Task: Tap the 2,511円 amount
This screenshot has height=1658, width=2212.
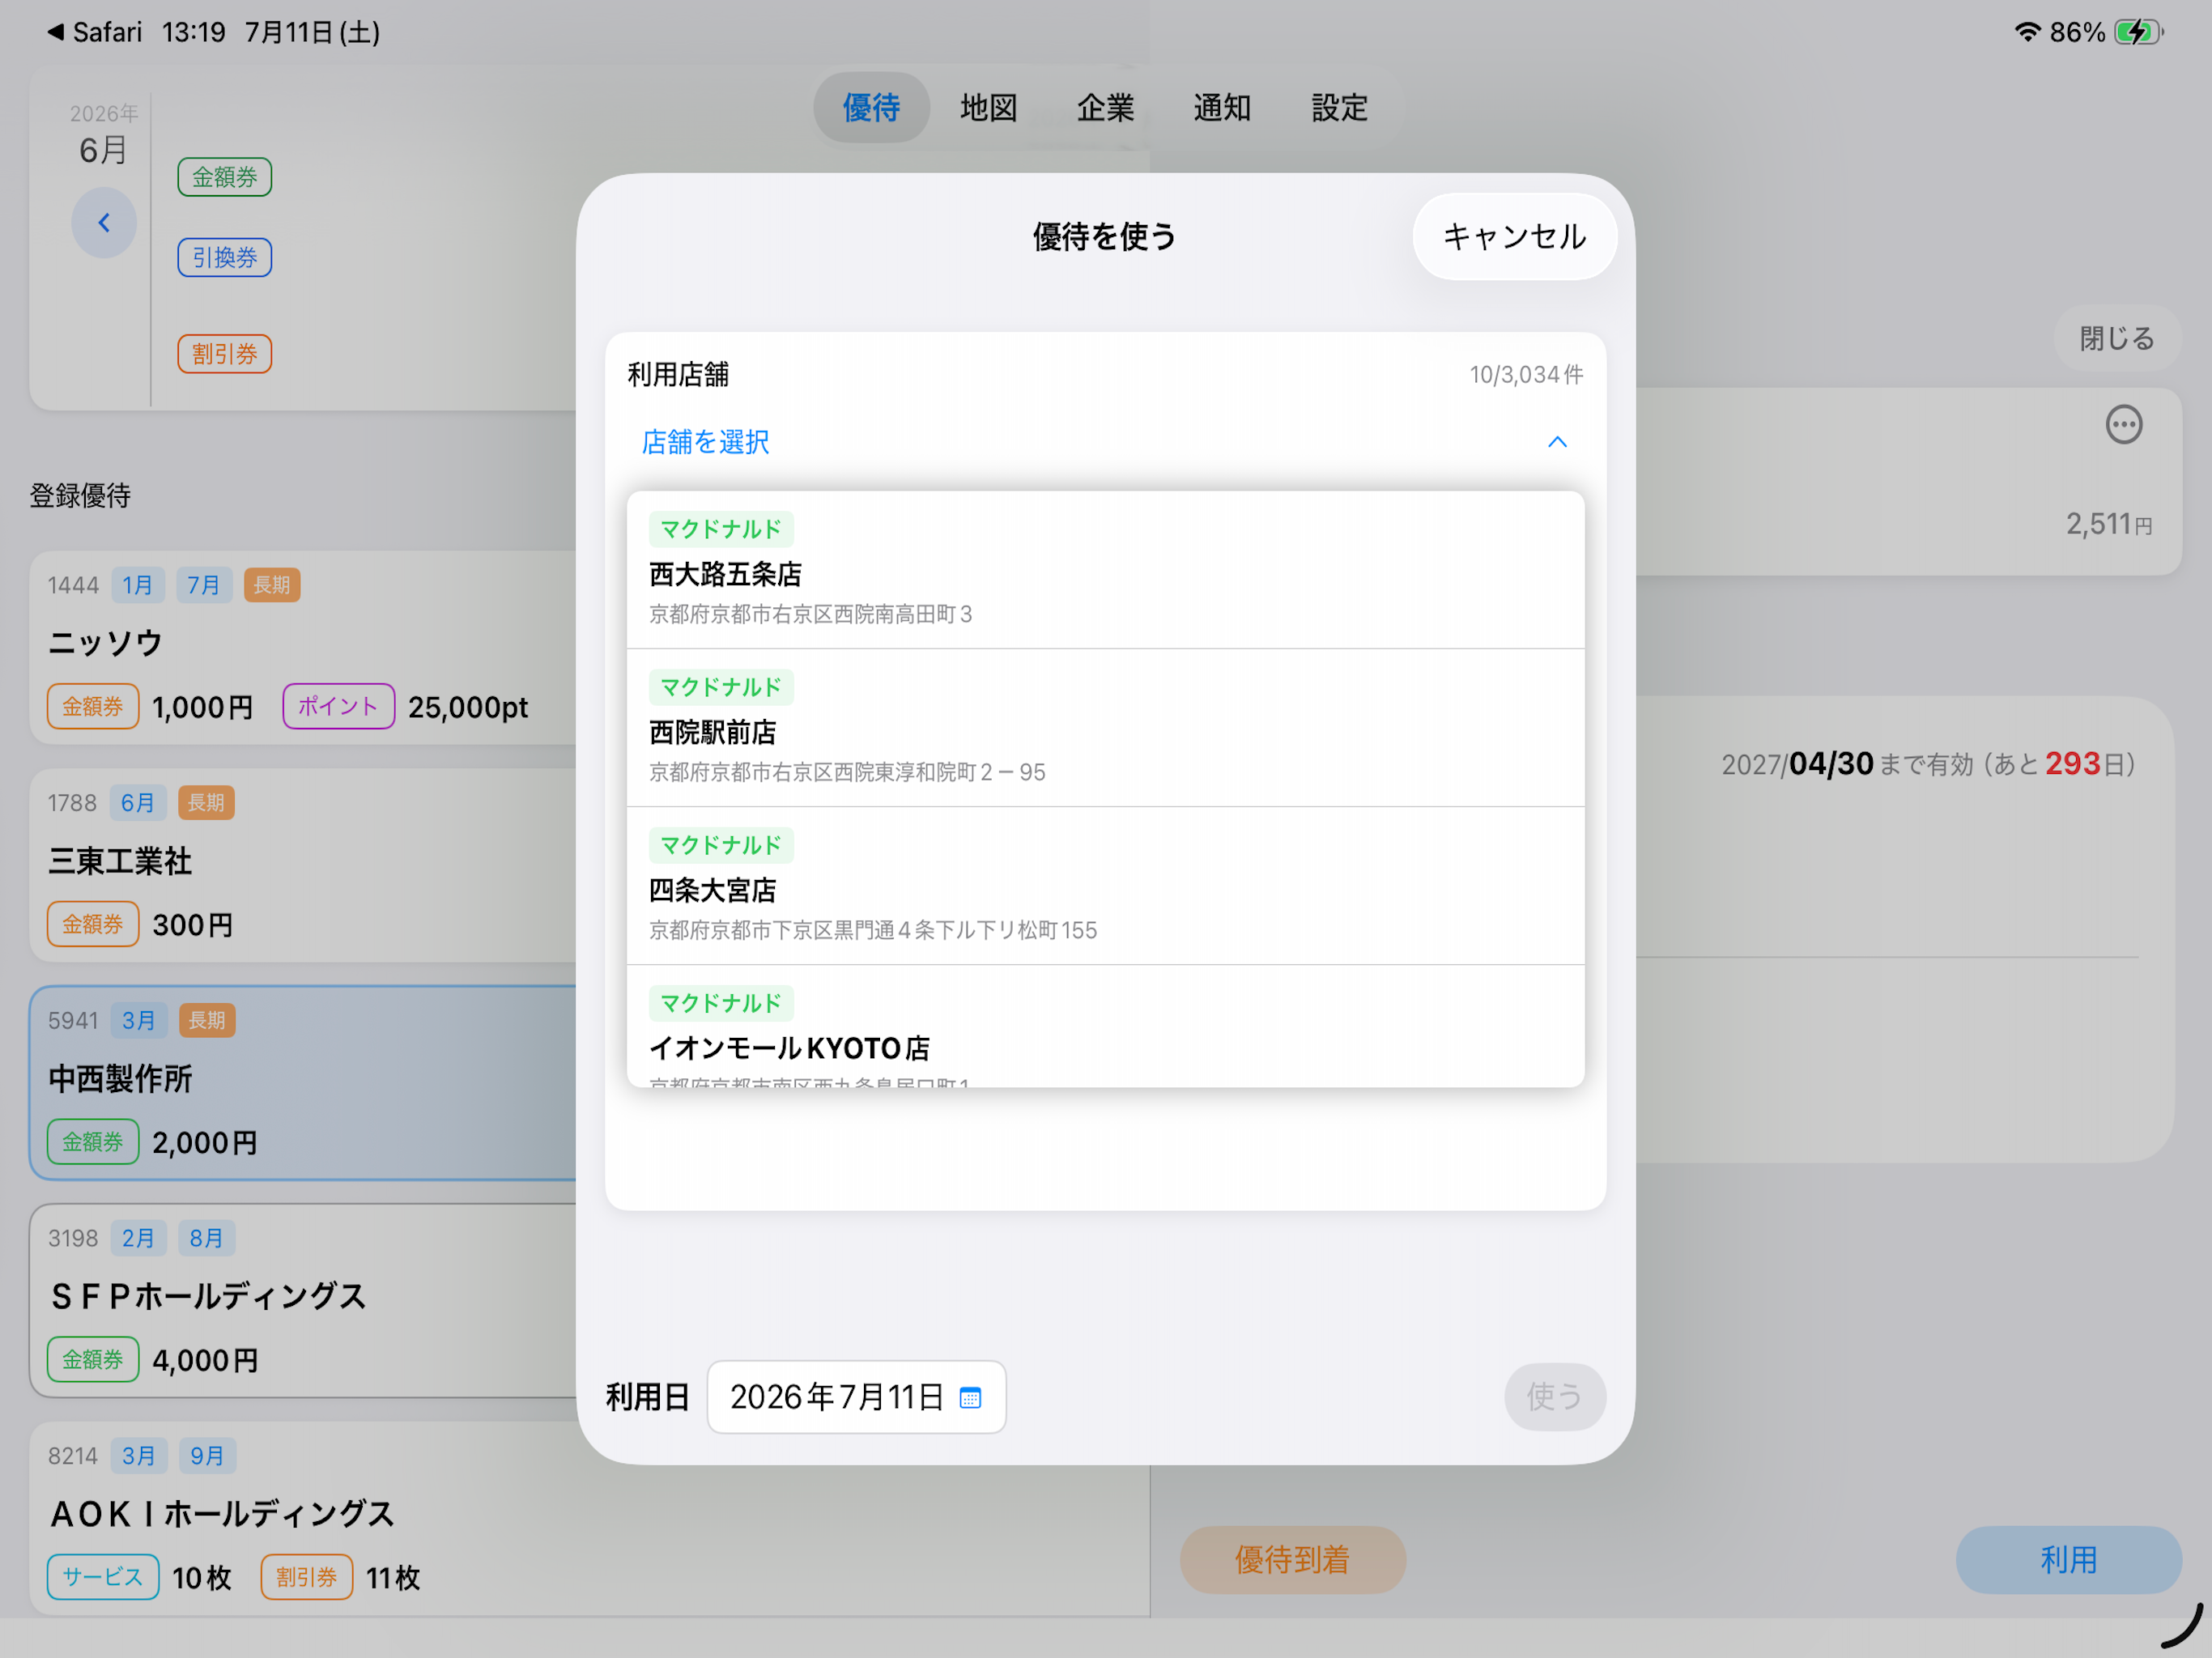Action: tap(2109, 524)
